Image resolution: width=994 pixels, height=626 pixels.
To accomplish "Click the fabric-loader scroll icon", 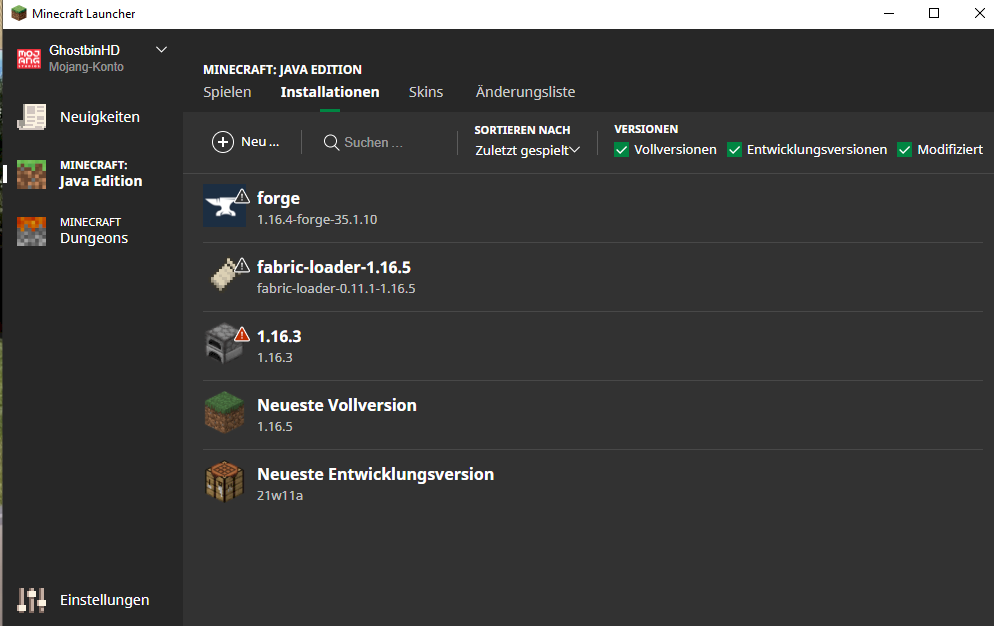I will (224, 275).
